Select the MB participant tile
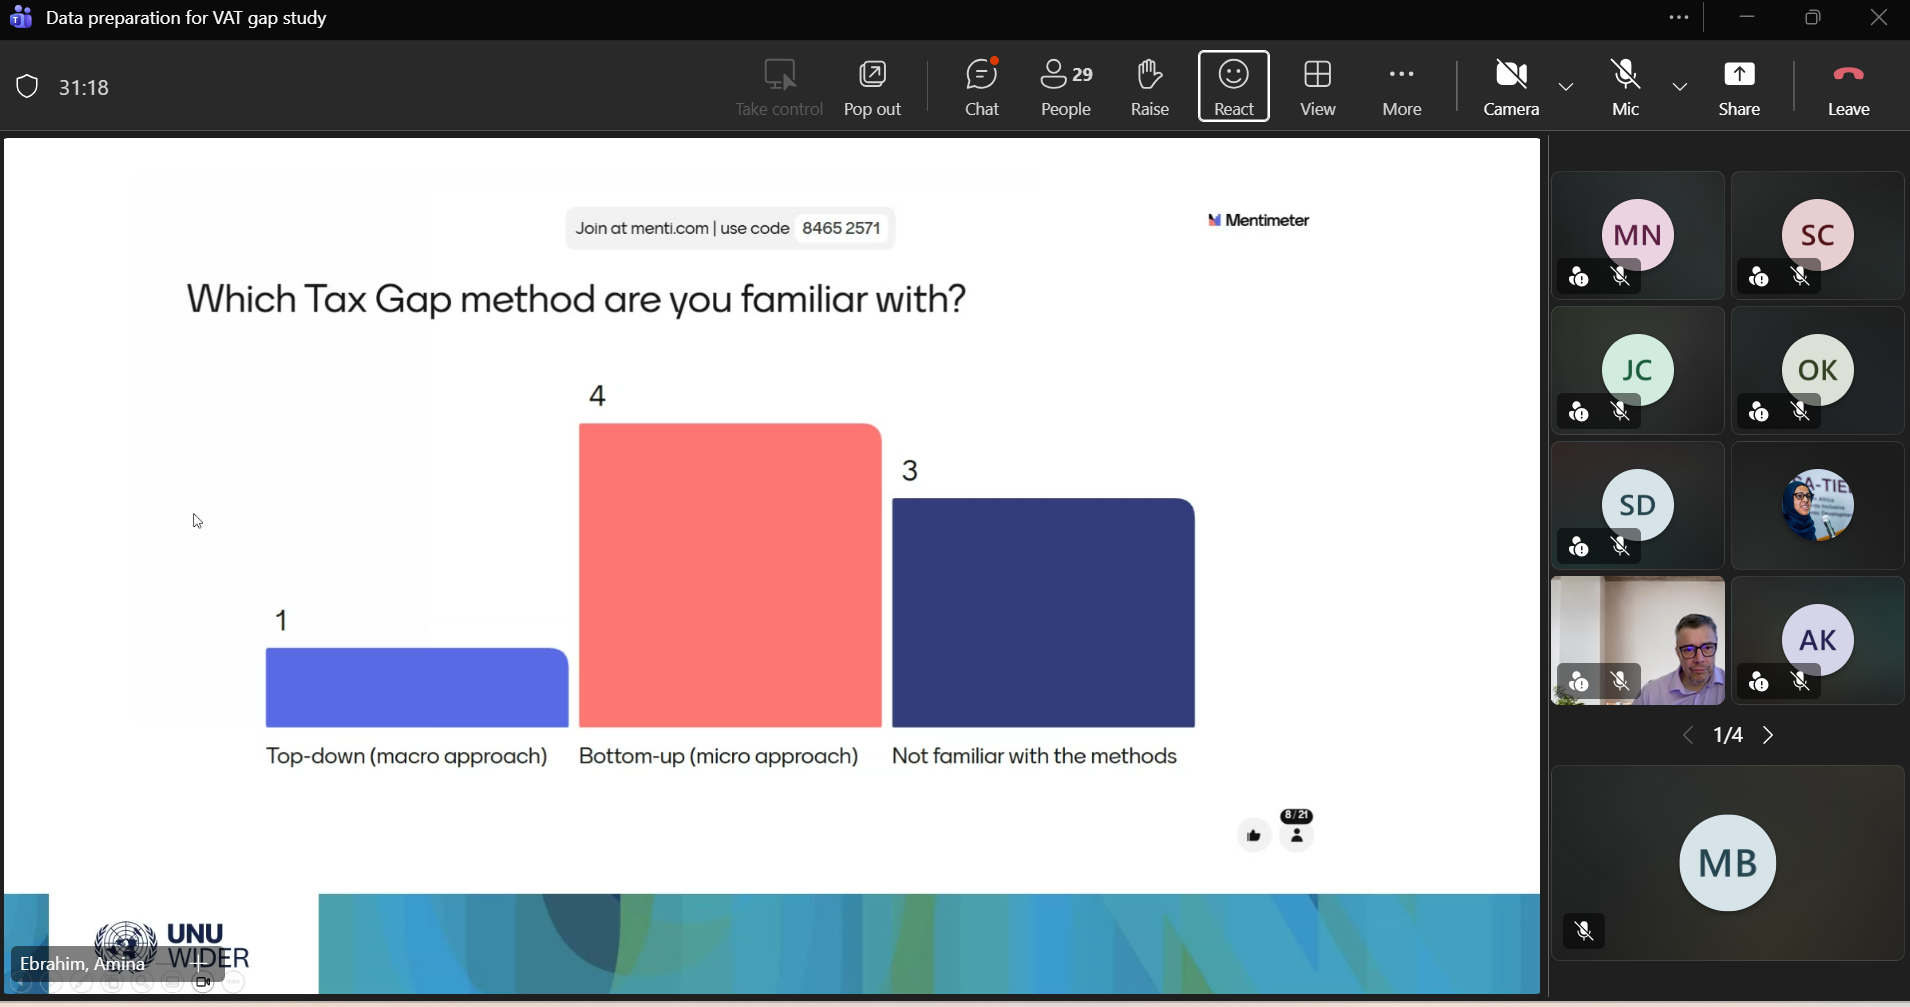Image resolution: width=1910 pixels, height=1007 pixels. click(1728, 862)
